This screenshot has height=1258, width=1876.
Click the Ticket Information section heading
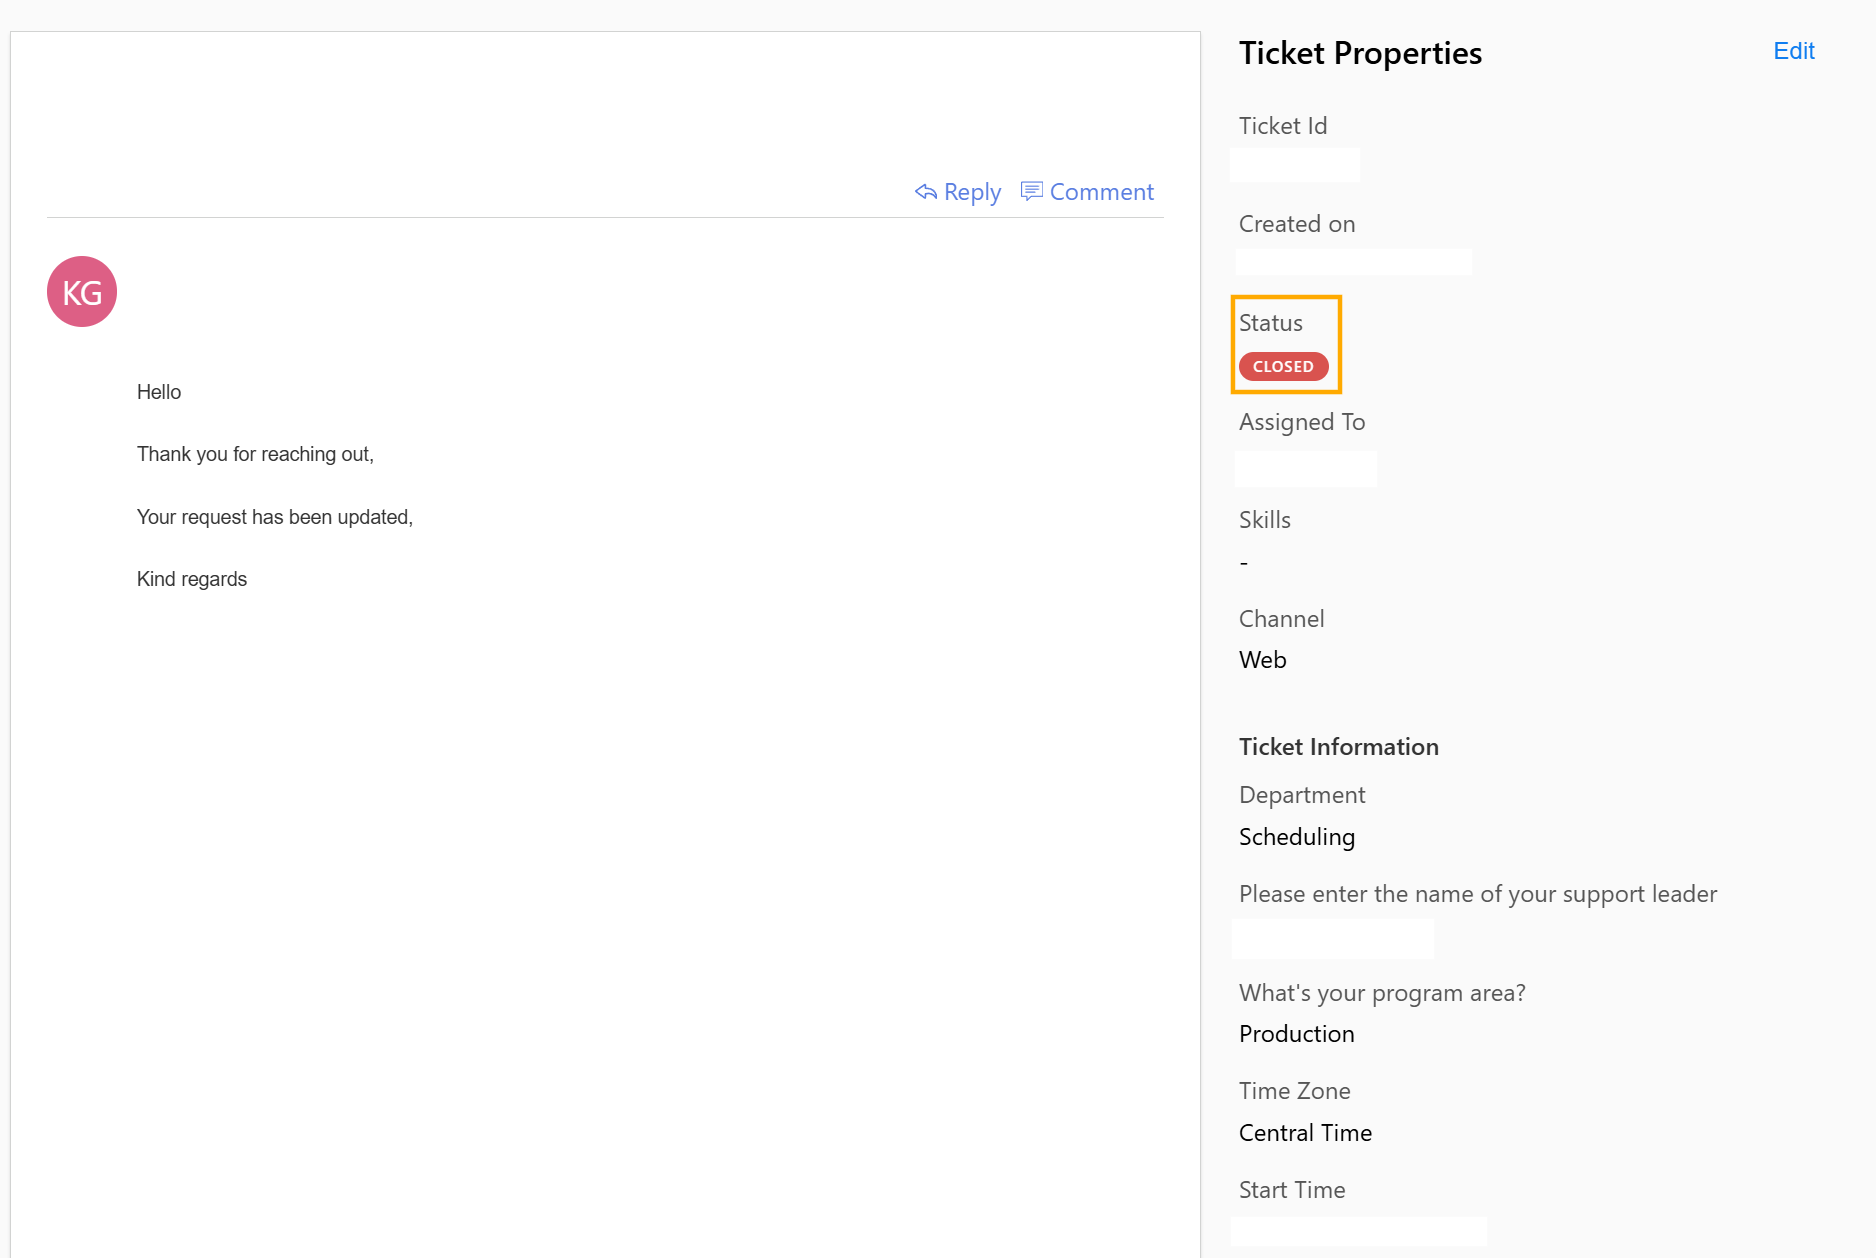click(x=1338, y=747)
